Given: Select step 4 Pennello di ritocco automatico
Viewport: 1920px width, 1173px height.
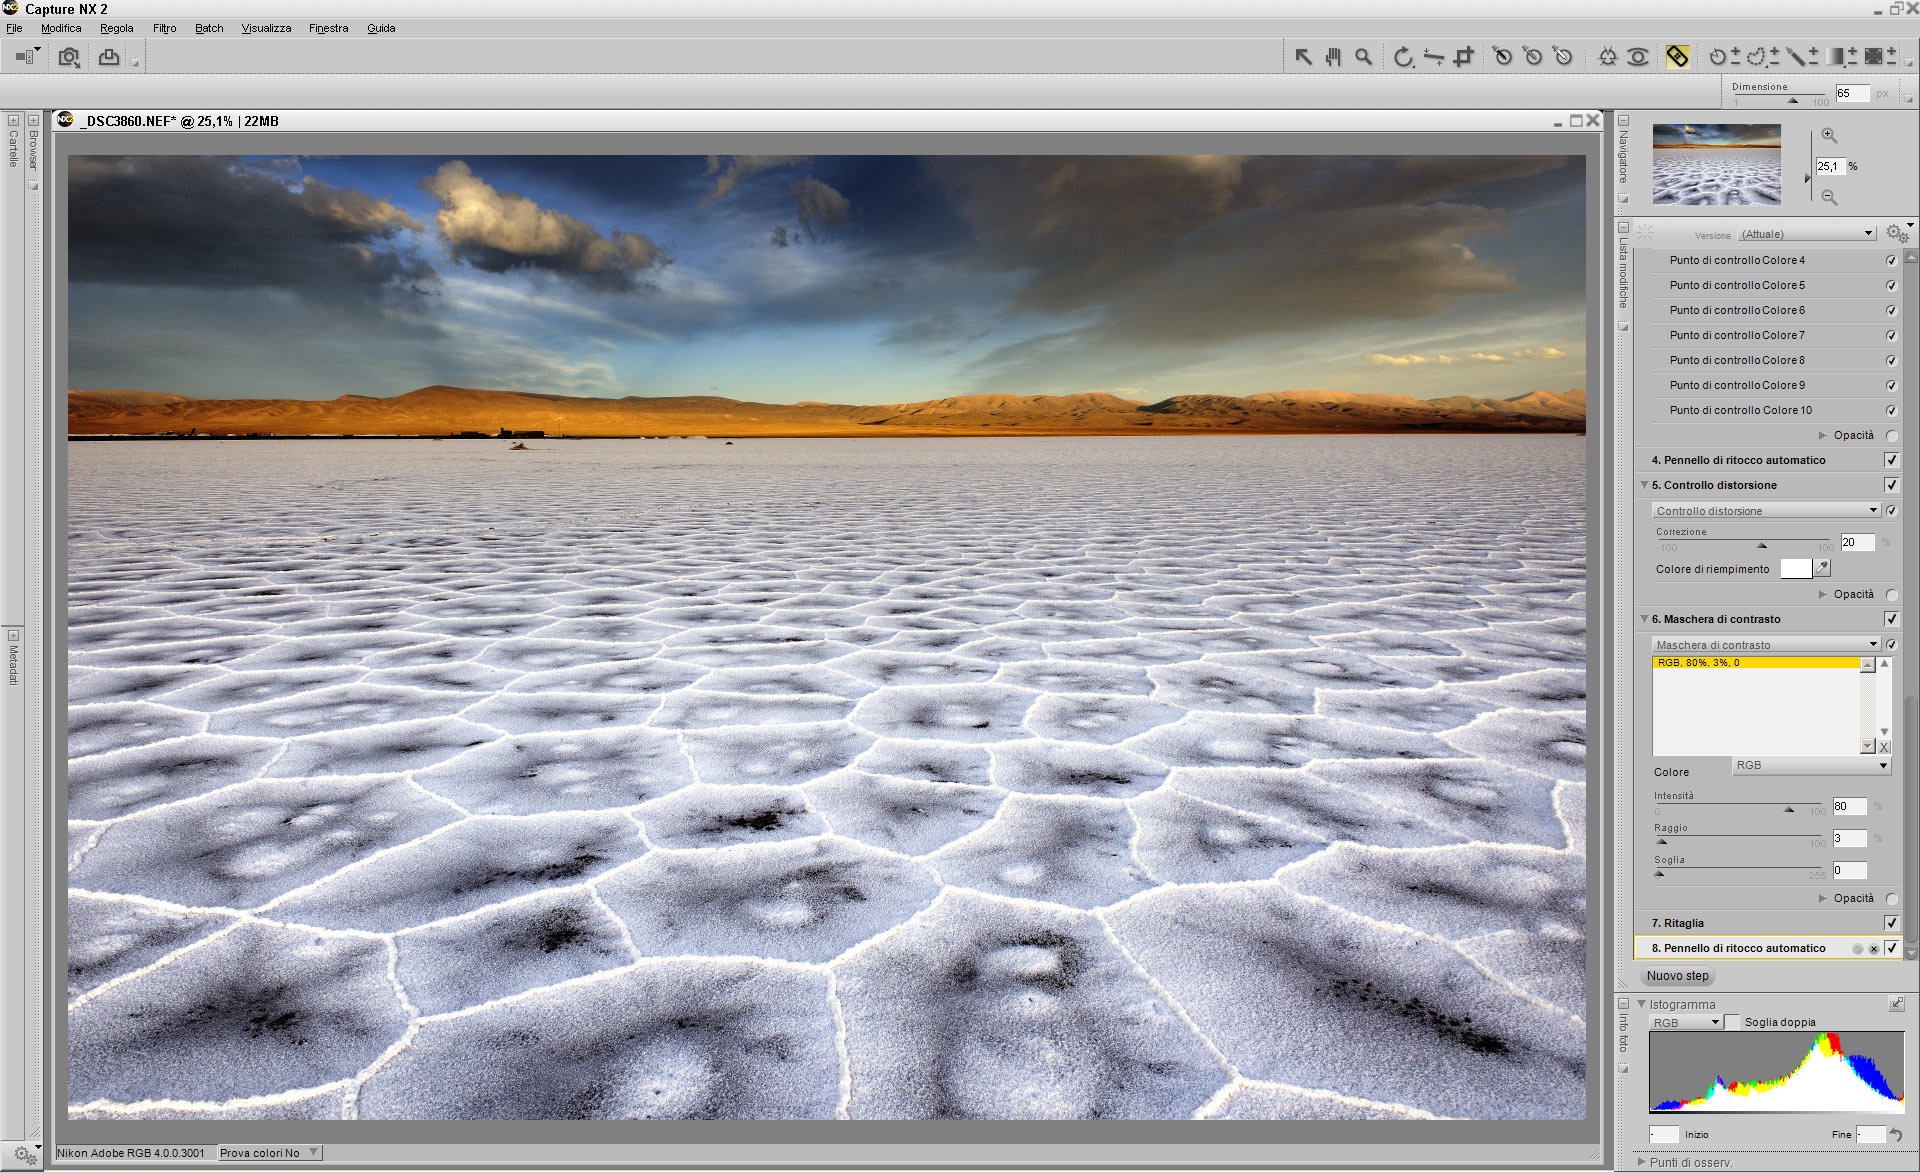Looking at the screenshot, I should pyautogui.click(x=1738, y=460).
